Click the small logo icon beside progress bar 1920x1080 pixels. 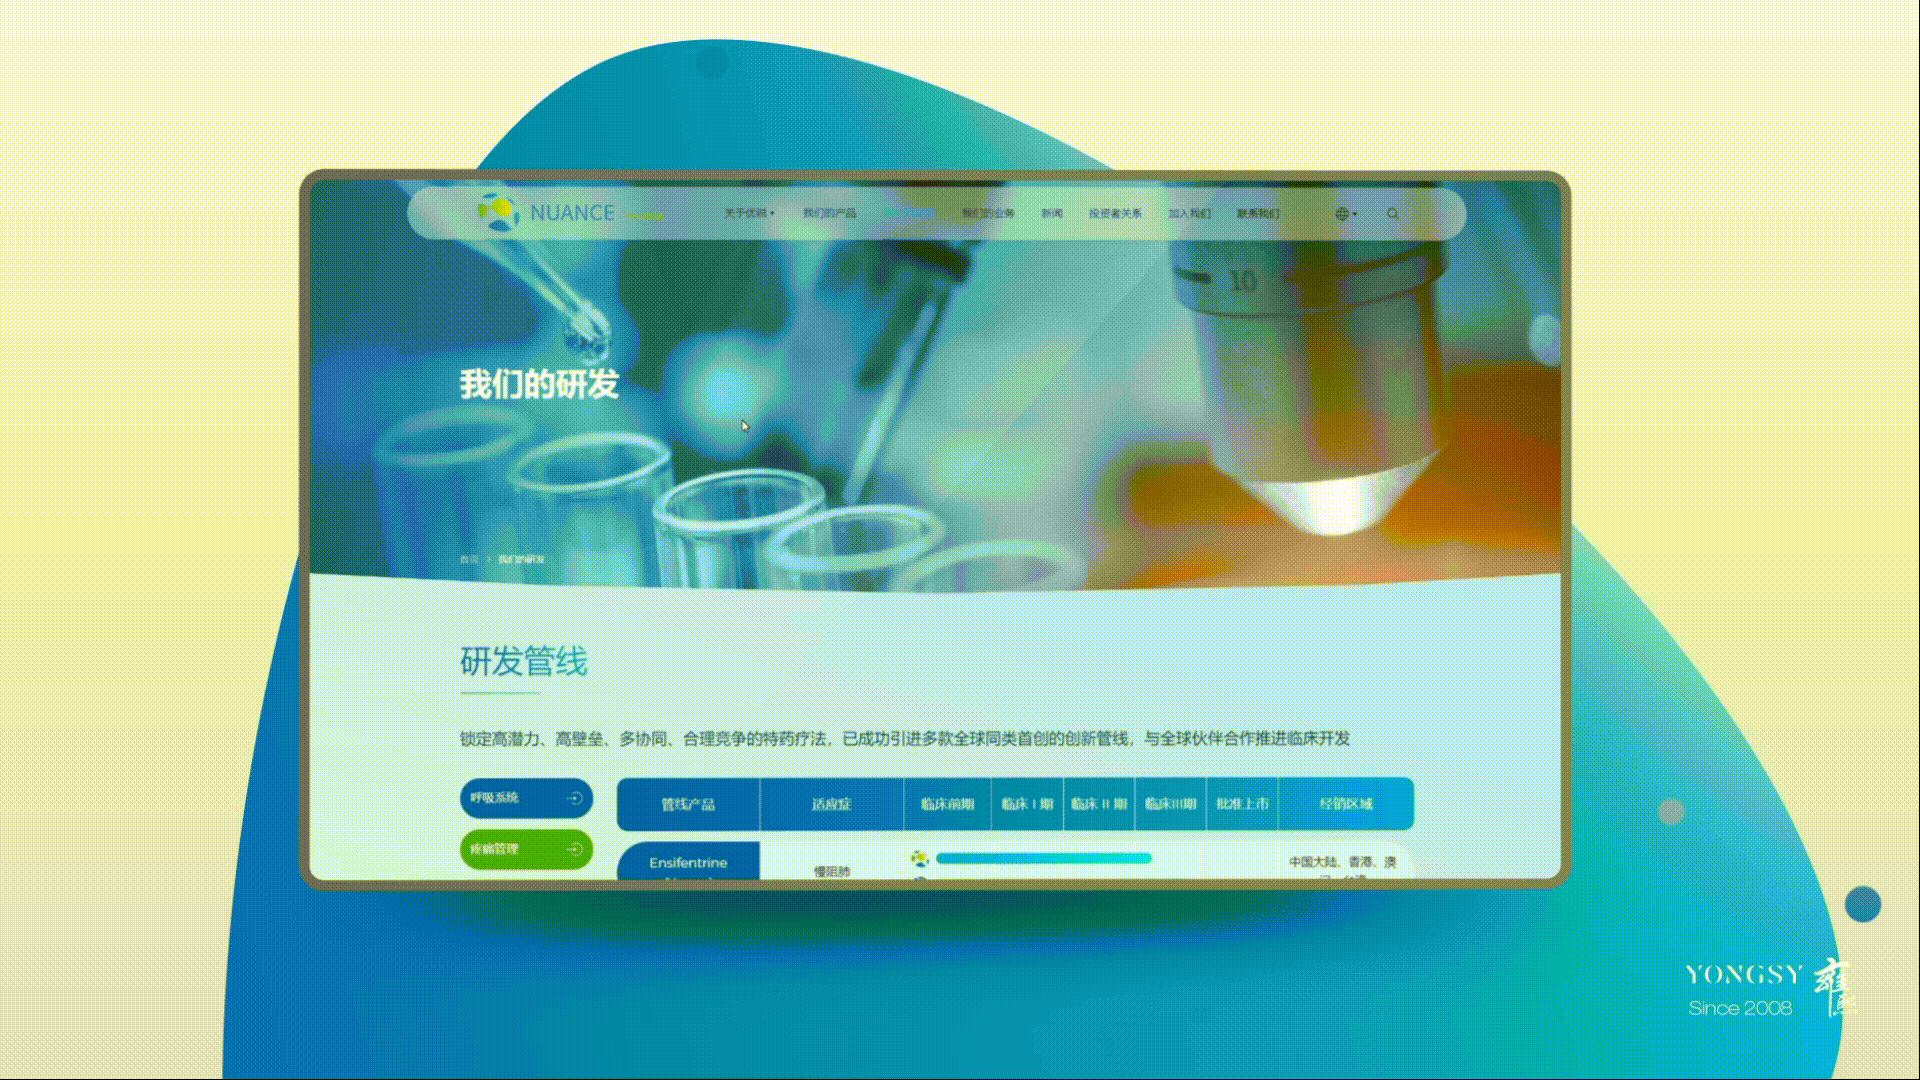pos(919,858)
